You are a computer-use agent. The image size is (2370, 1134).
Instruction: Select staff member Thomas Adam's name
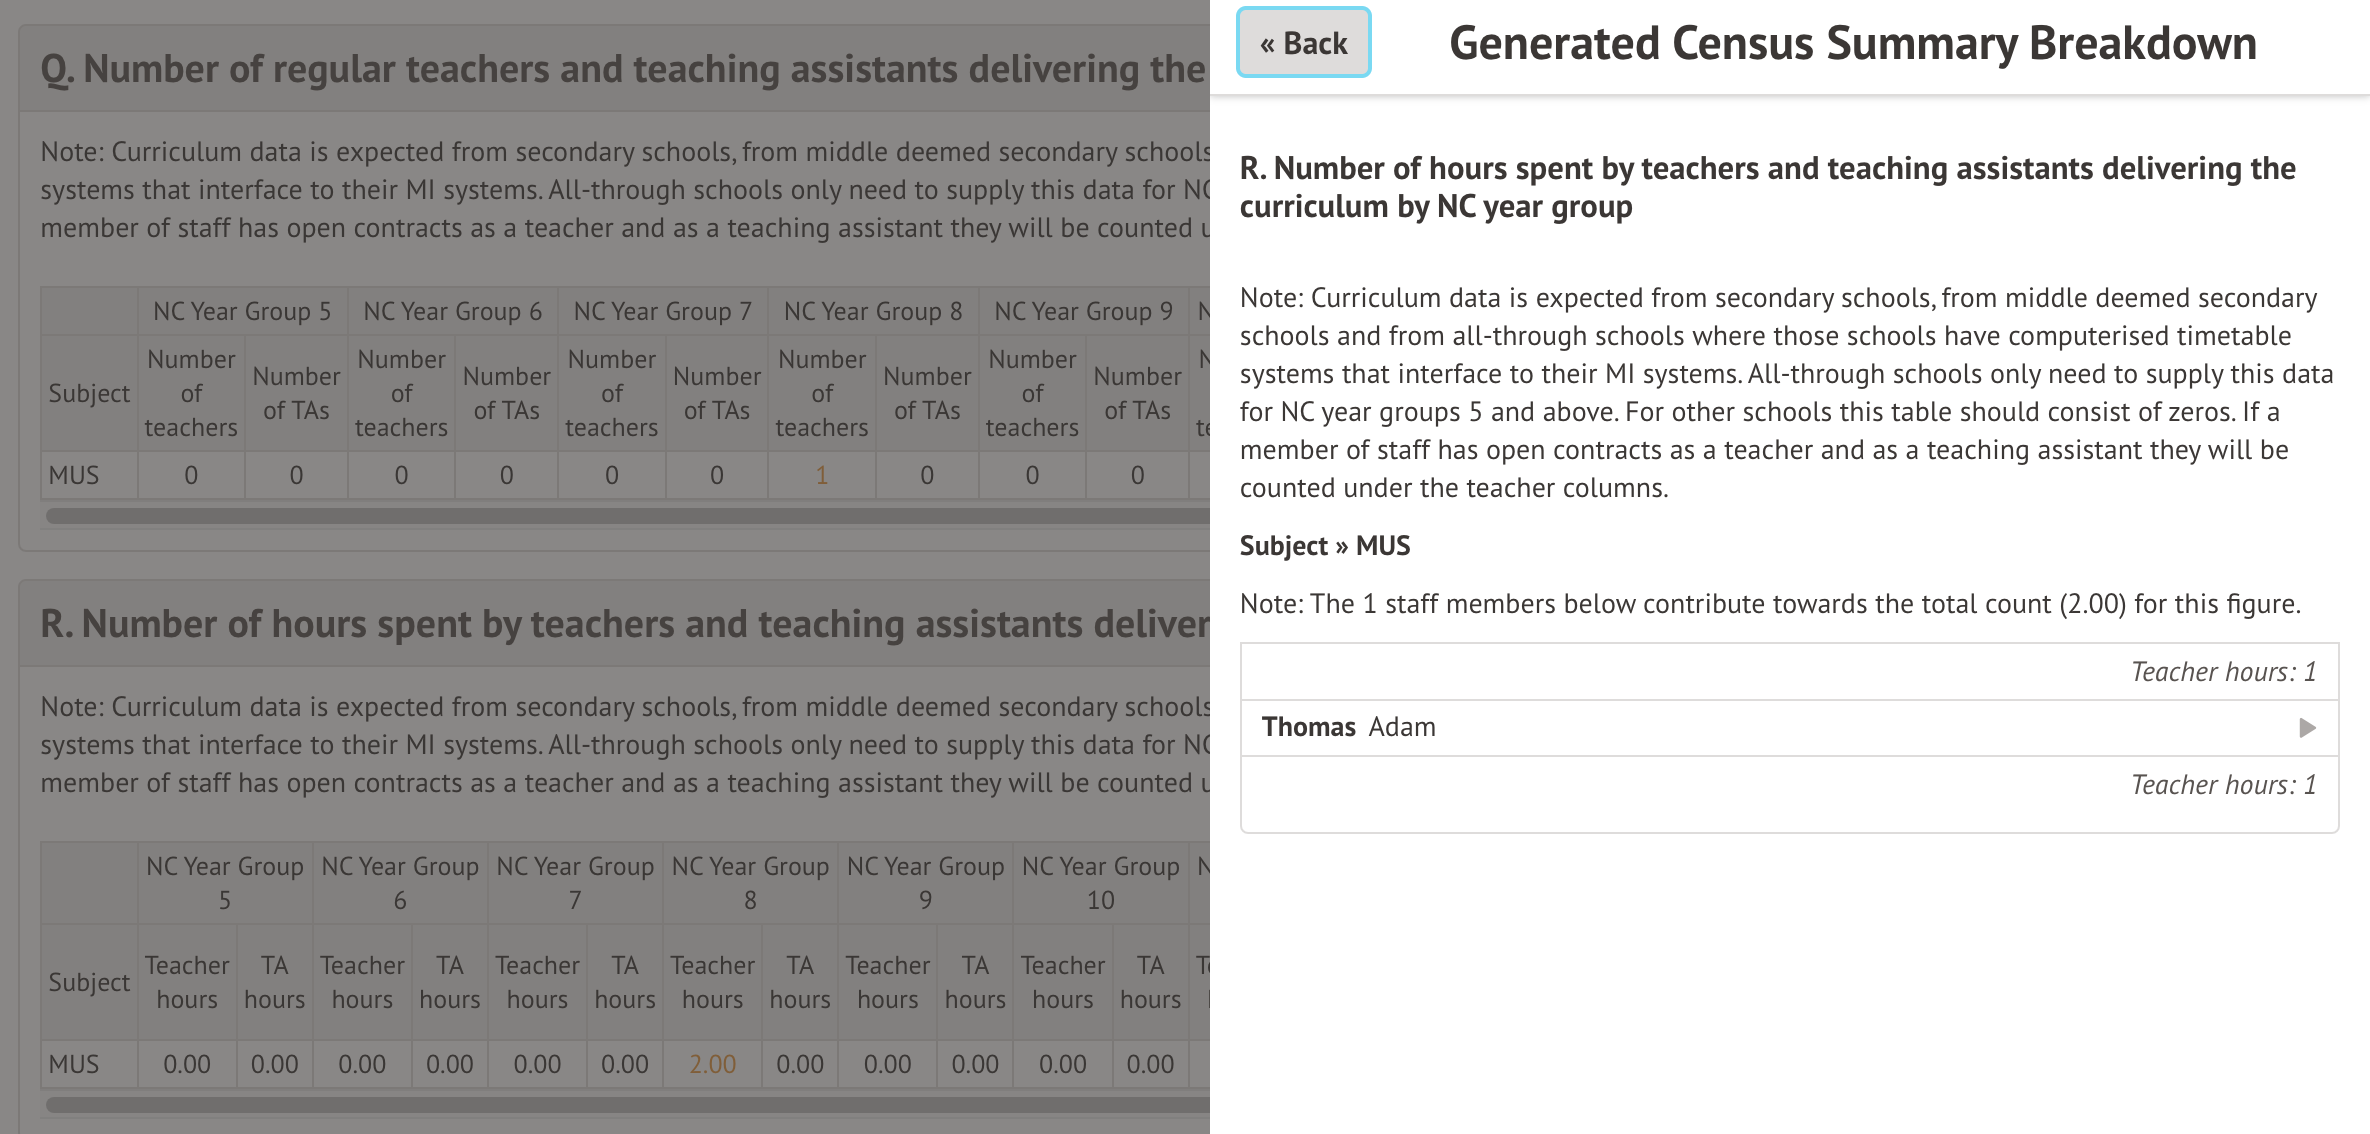[1348, 727]
